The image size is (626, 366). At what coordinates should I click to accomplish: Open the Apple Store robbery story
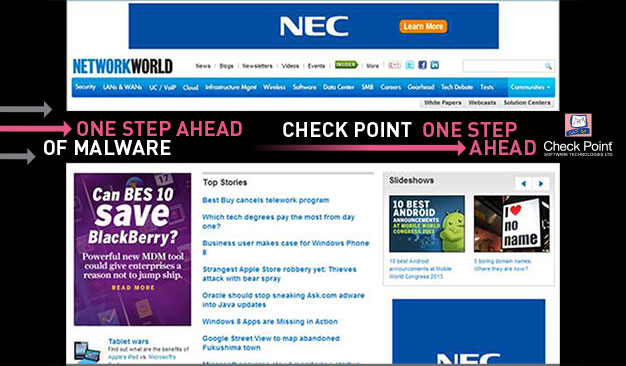(279, 274)
